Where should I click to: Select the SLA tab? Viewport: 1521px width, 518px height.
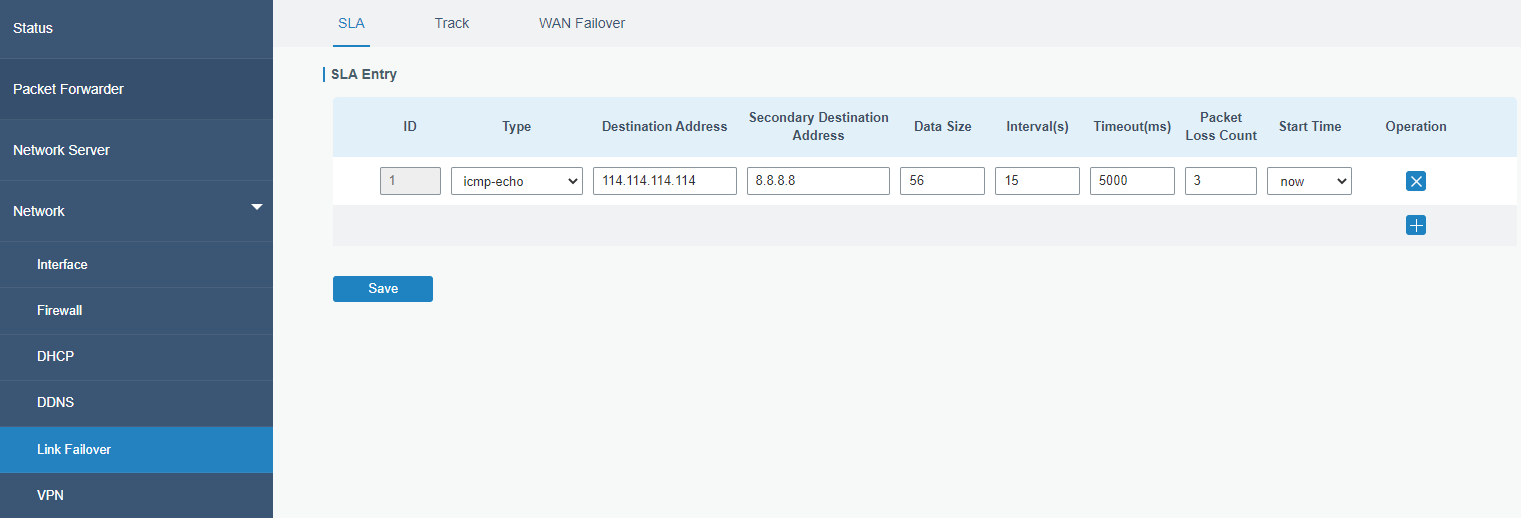coord(351,23)
